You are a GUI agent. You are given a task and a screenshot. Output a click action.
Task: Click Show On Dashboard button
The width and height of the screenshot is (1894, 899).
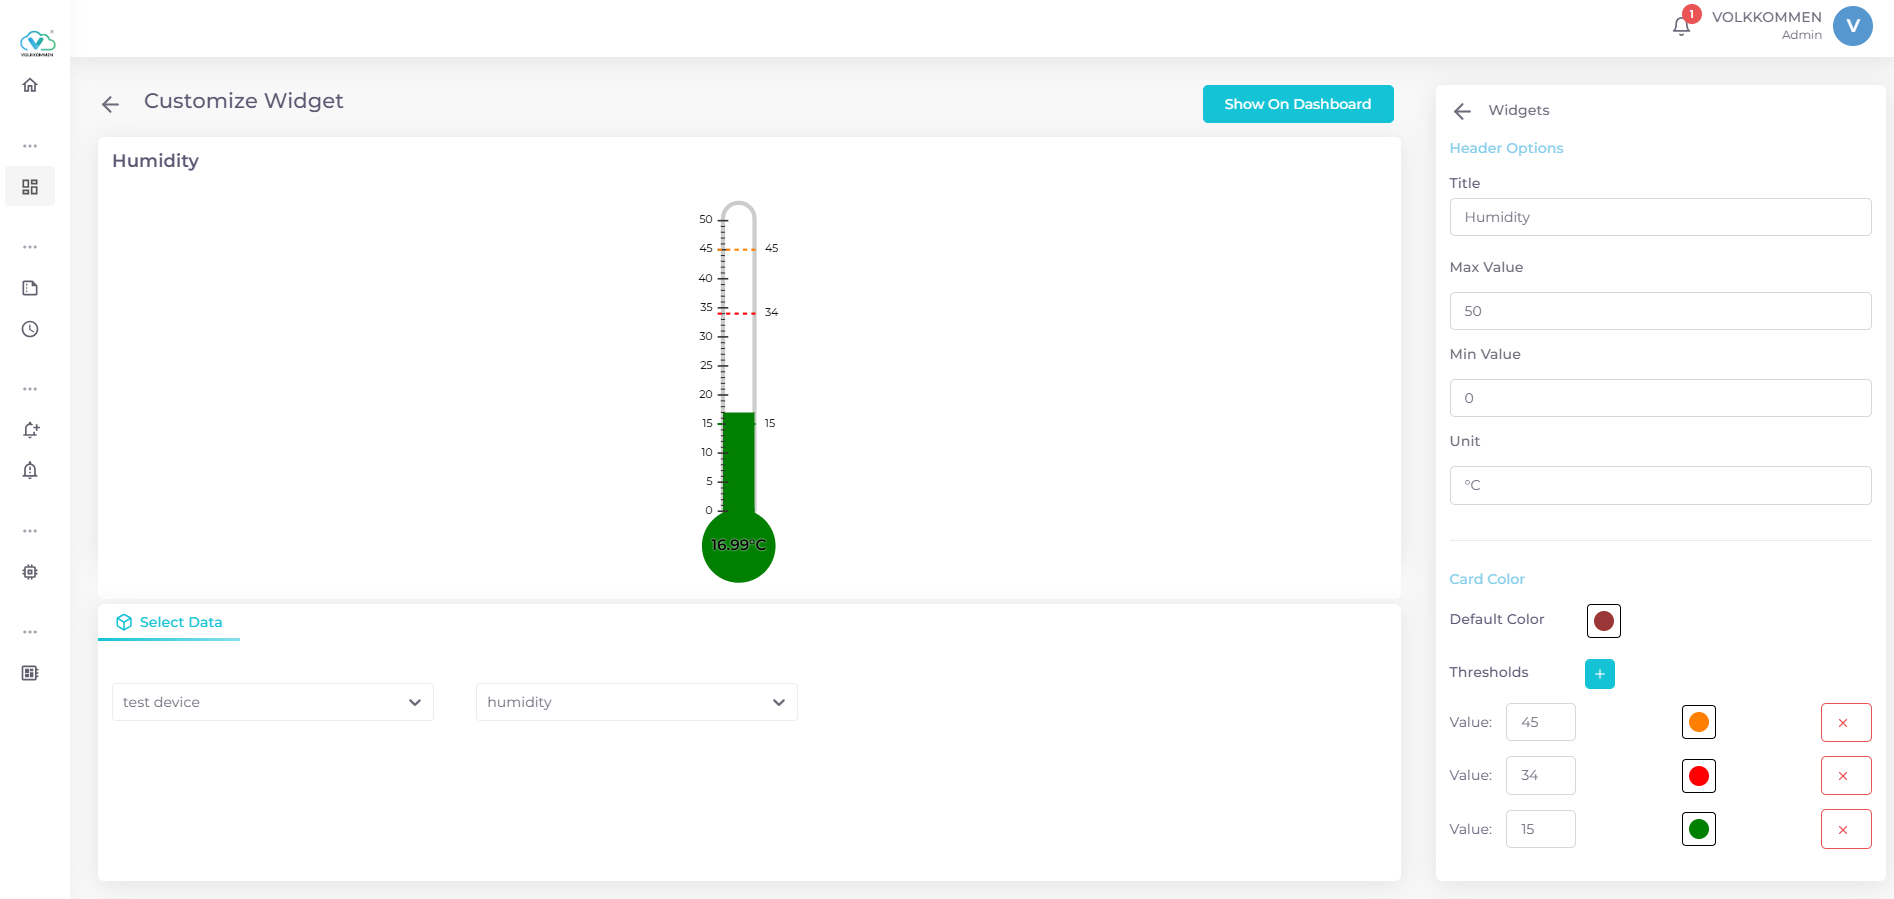[x=1297, y=104]
